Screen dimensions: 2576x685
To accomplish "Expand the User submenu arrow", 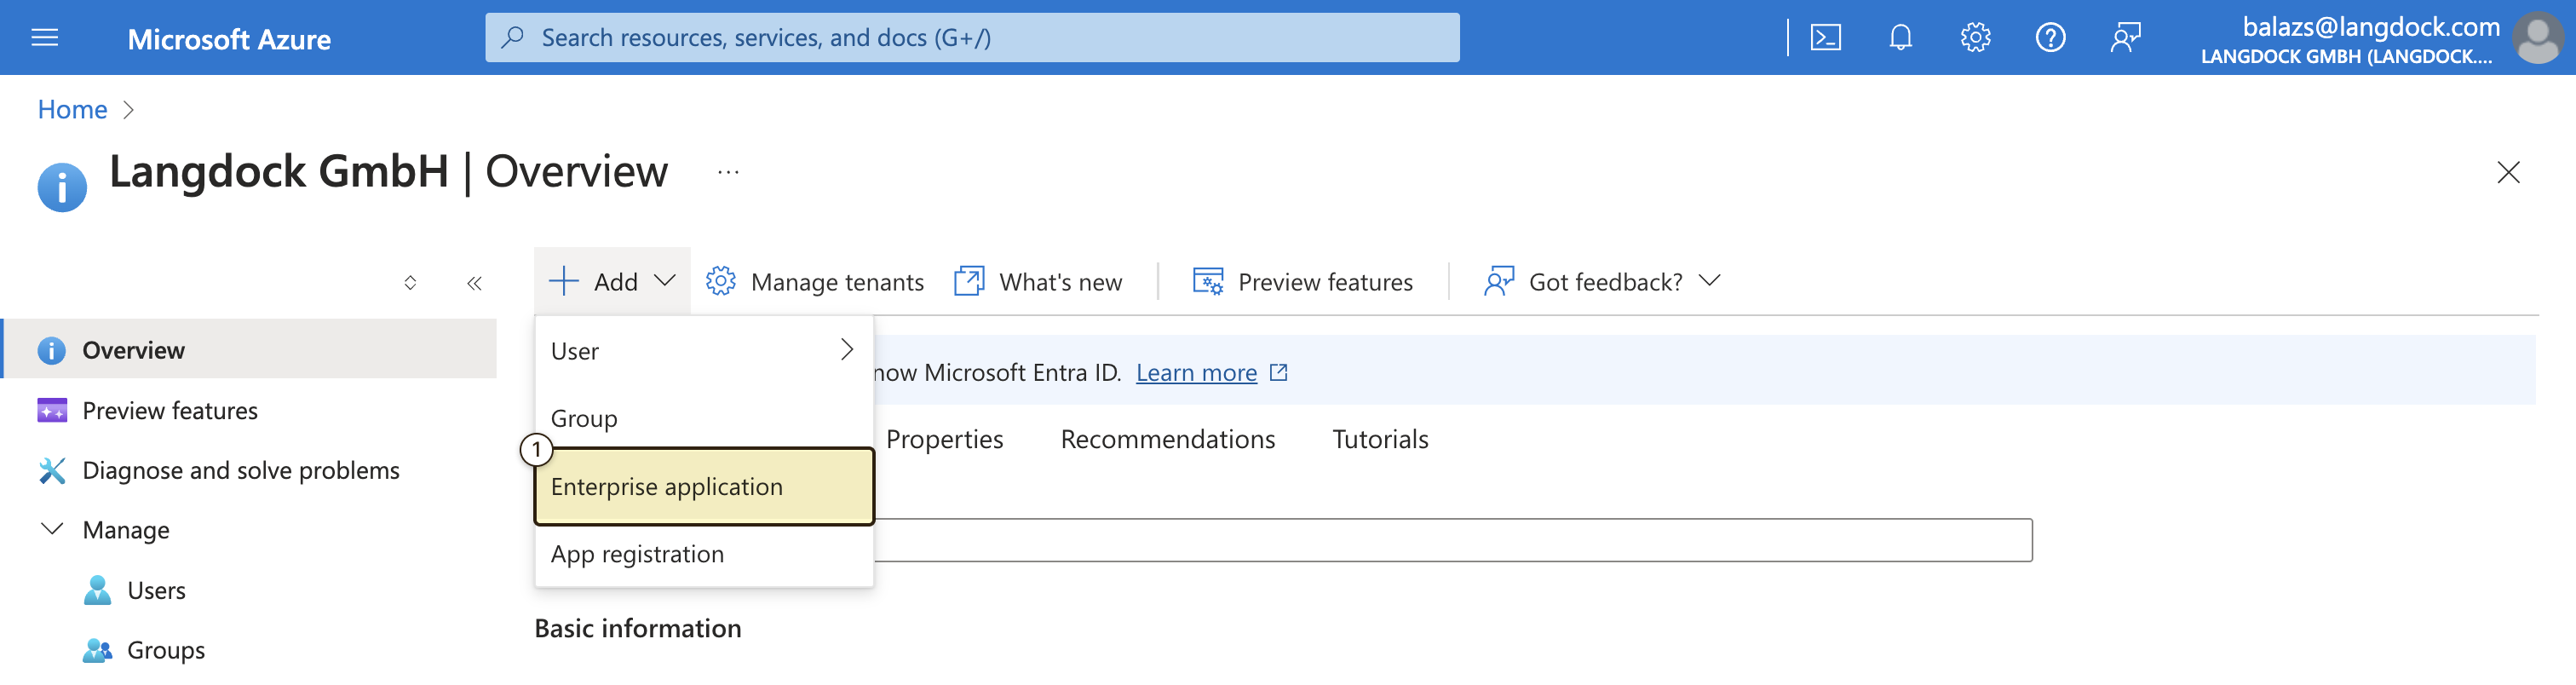I will [x=847, y=349].
